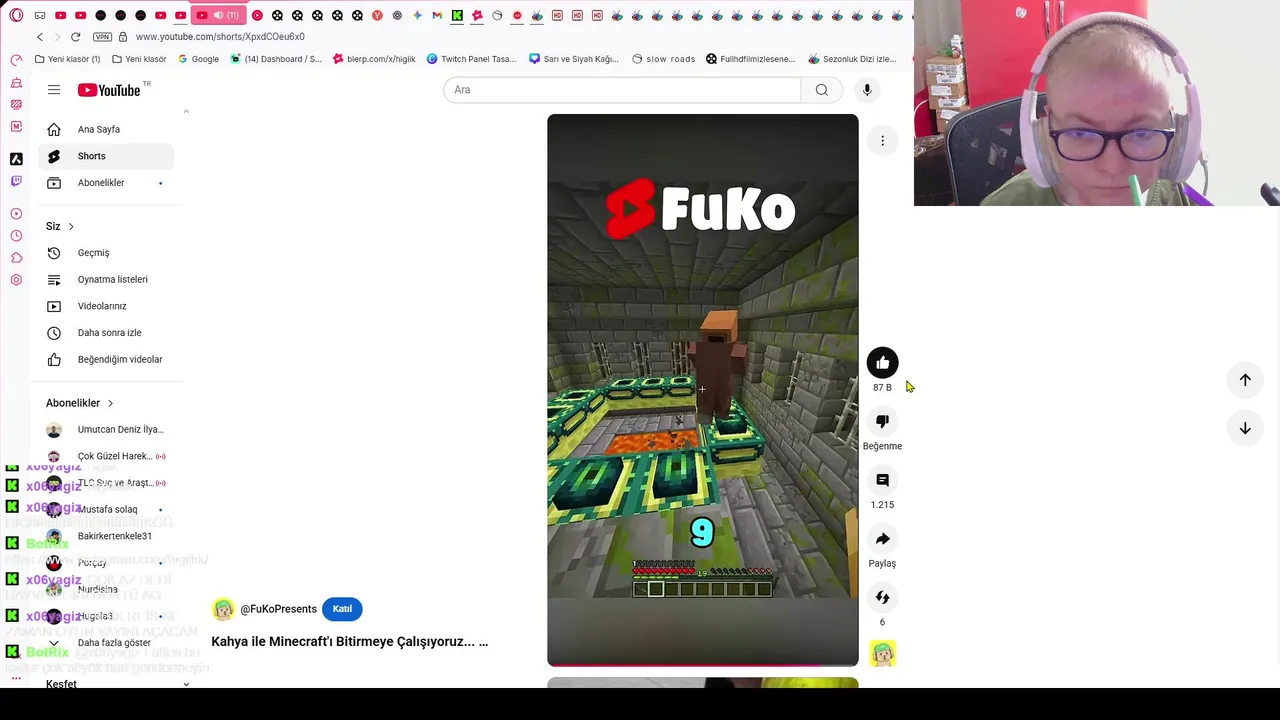Image resolution: width=1280 pixels, height=720 pixels.
Task: Click the VPN badge in address bar
Action: click(102, 37)
